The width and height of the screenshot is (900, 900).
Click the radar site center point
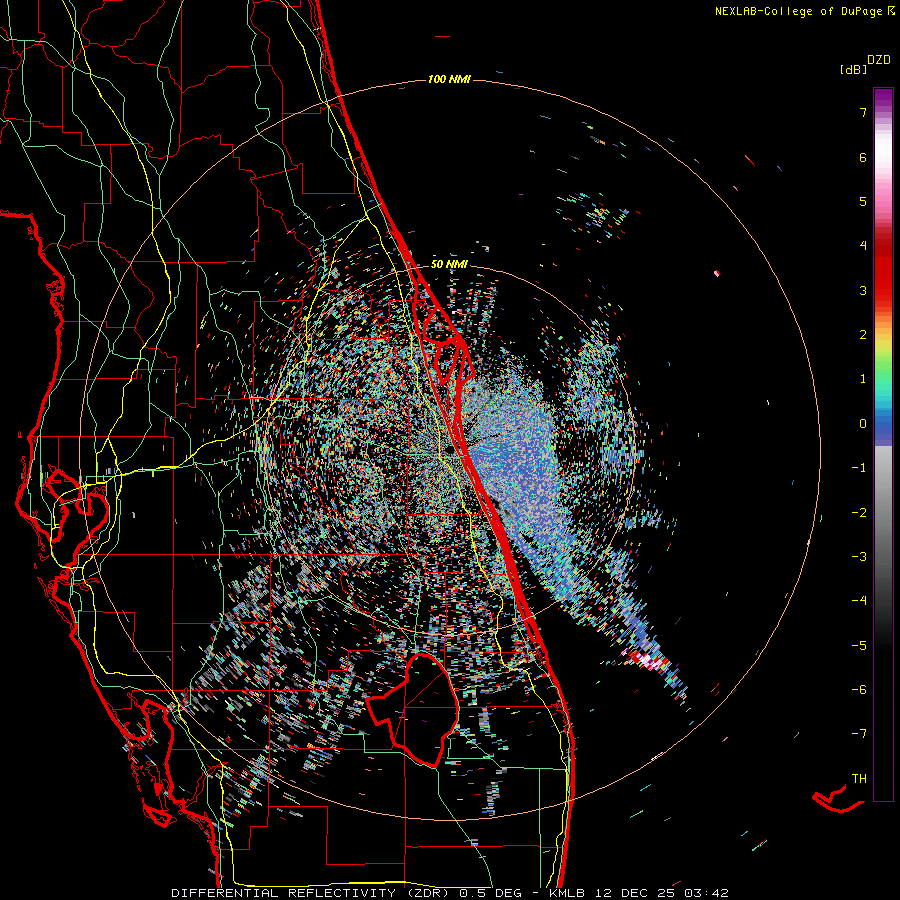point(449,449)
